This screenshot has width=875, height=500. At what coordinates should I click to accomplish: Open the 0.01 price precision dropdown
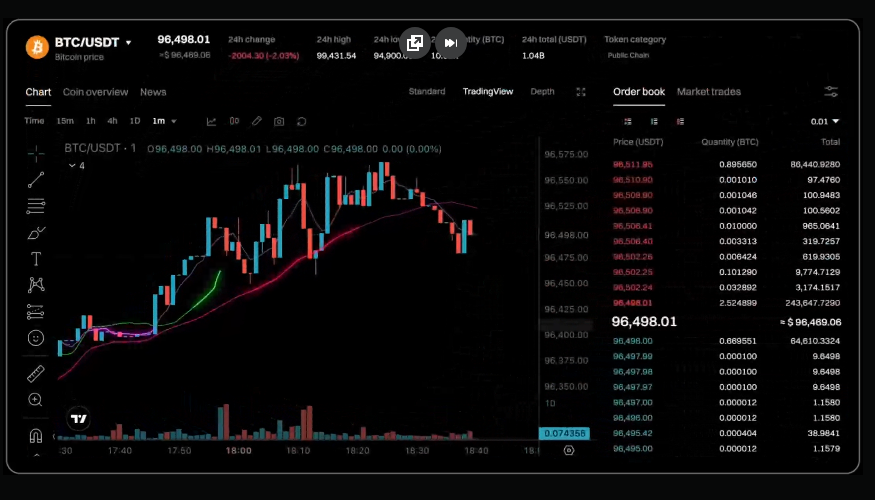pos(825,121)
